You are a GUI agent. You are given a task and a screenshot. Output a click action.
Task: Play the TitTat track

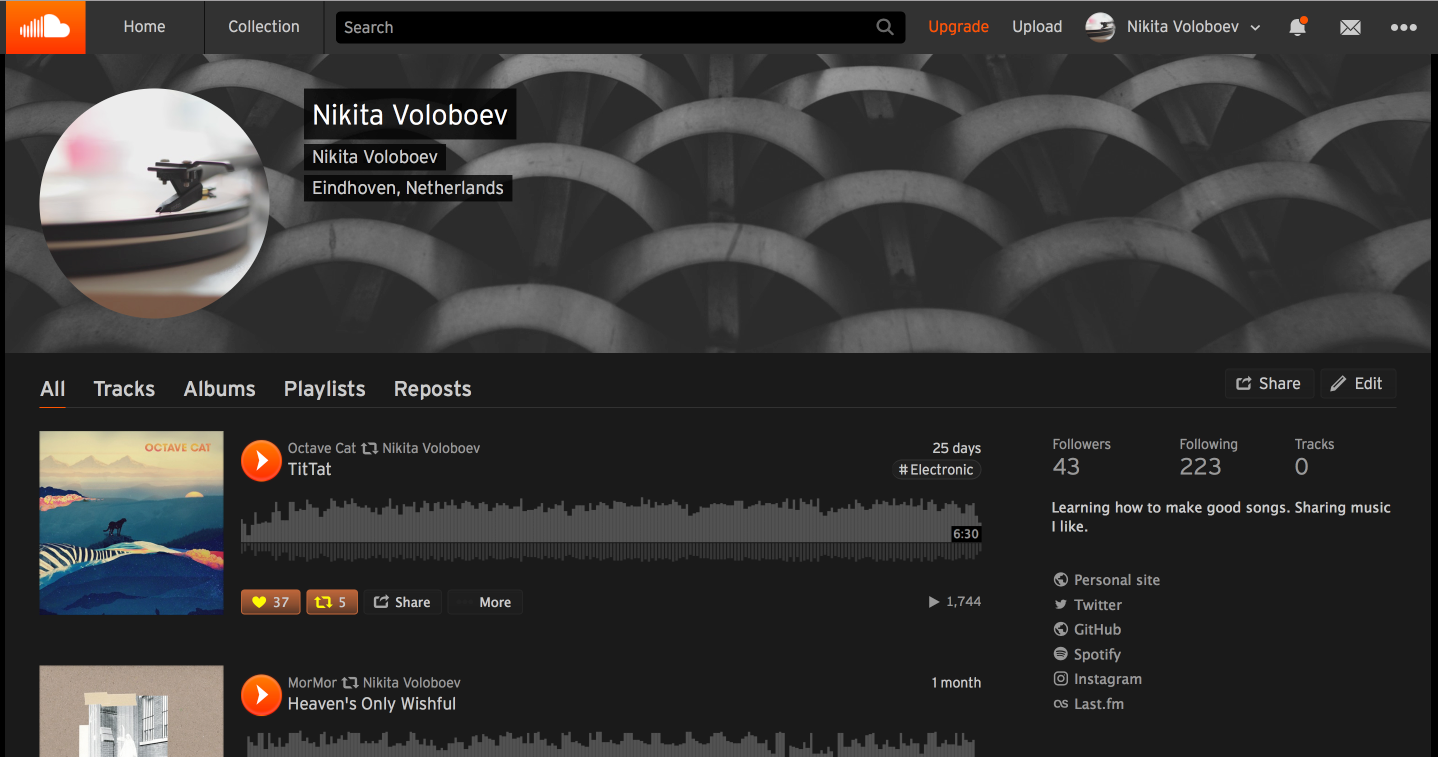(261, 460)
